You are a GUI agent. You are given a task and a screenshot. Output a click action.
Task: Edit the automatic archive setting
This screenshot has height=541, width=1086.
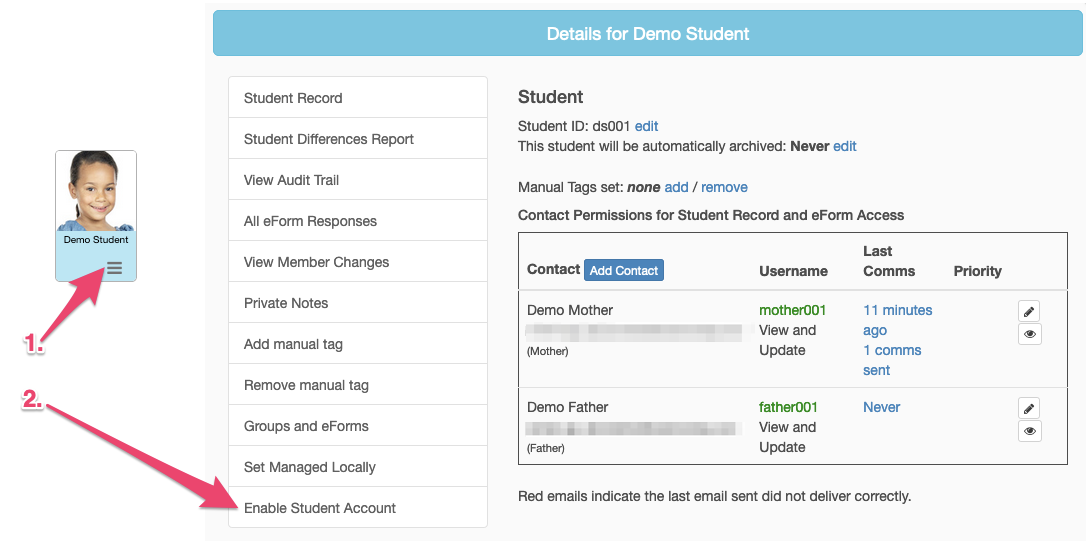pos(845,146)
